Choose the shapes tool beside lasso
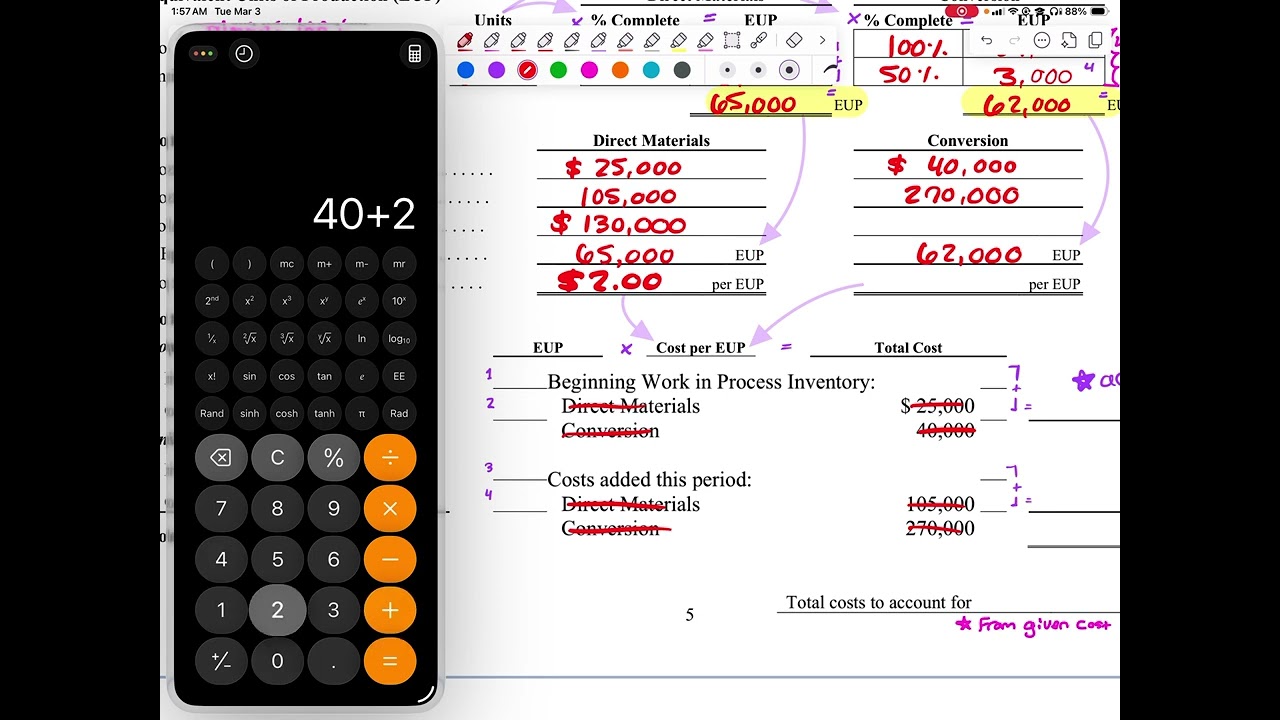Viewport: 1280px width, 720px height. (759, 41)
